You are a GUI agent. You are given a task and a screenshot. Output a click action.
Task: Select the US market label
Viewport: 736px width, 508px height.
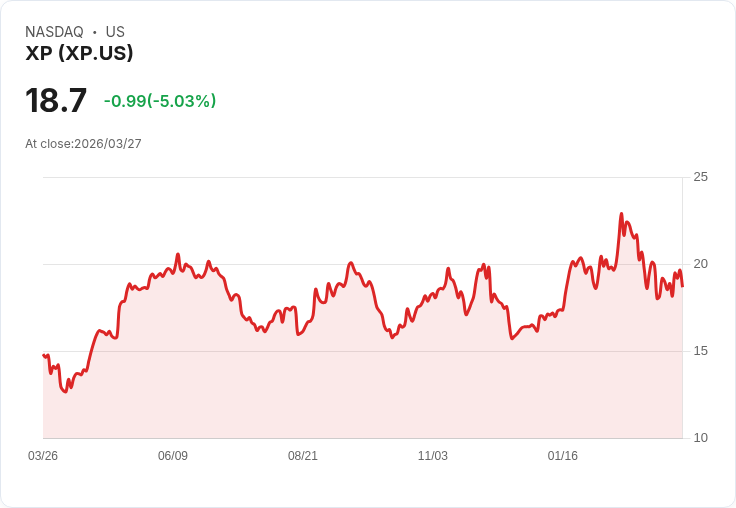click(x=115, y=32)
